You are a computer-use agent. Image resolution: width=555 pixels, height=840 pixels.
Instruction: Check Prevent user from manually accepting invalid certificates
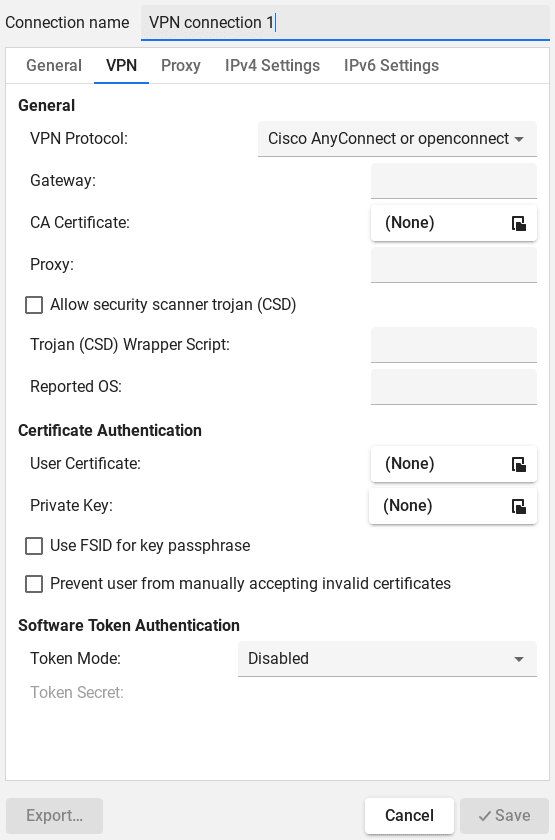[x=34, y=584]
